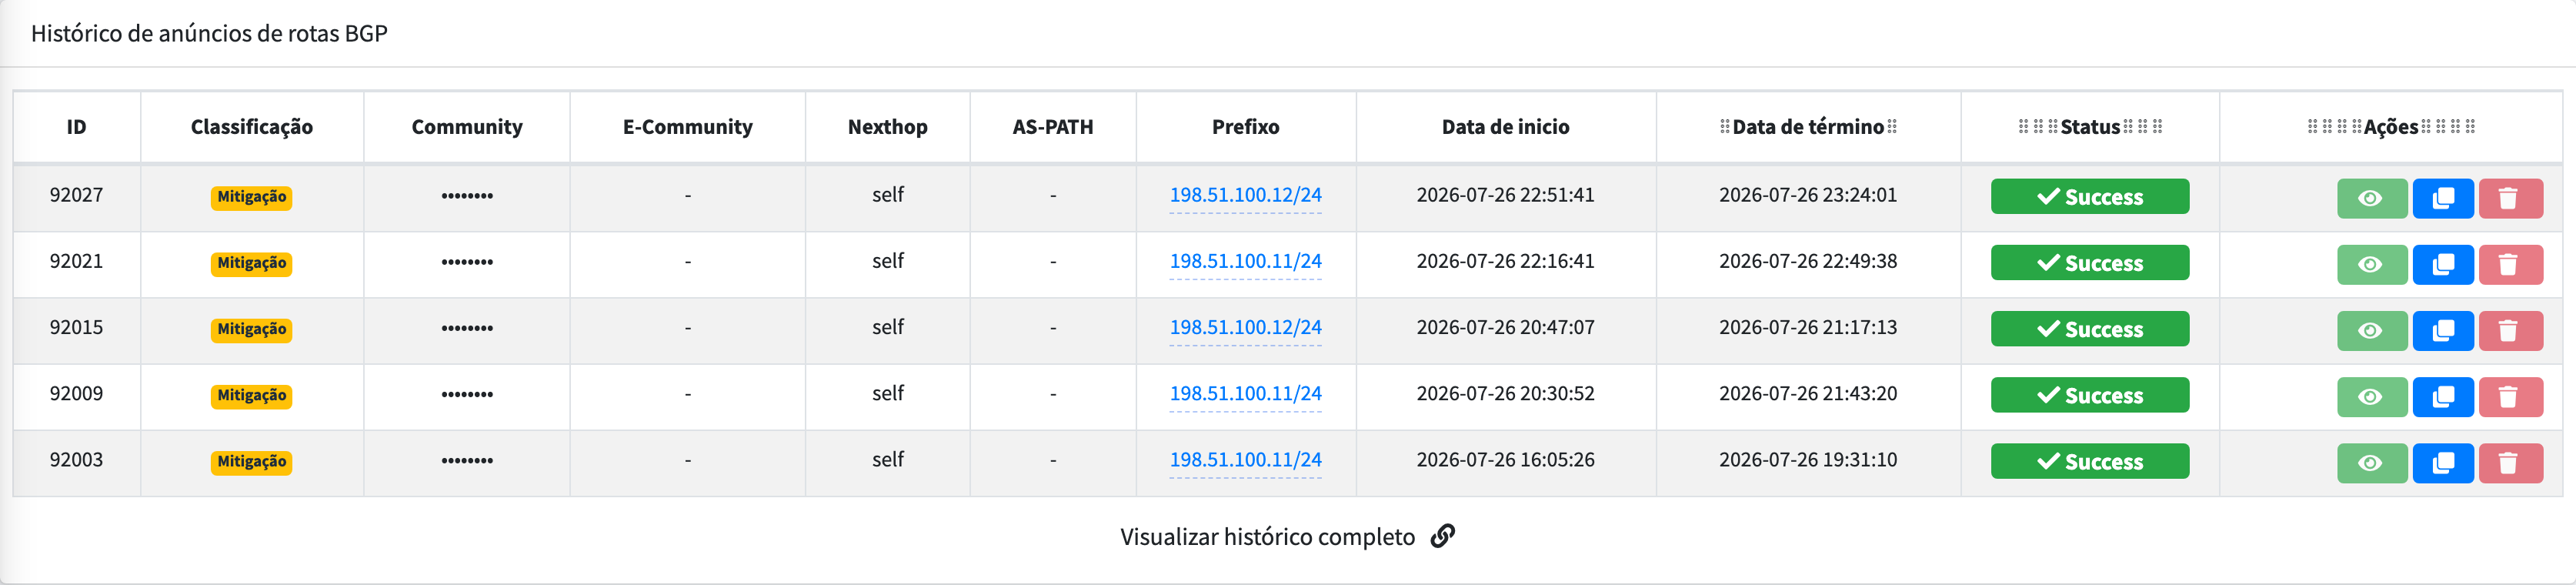View details of announcement 92027 with eye icon
2576x585 pixels.
[2371, 198]
